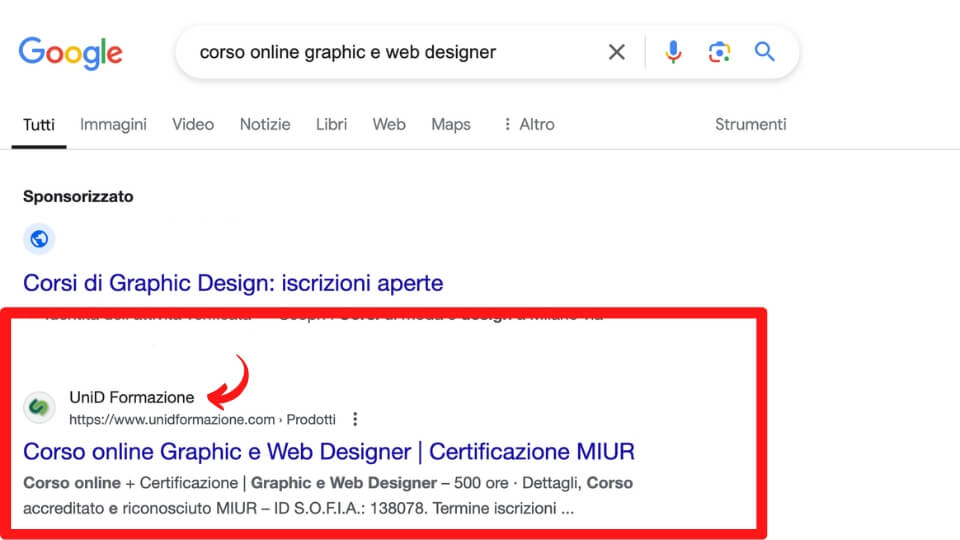Open the Maps tab

coord(451,124)
